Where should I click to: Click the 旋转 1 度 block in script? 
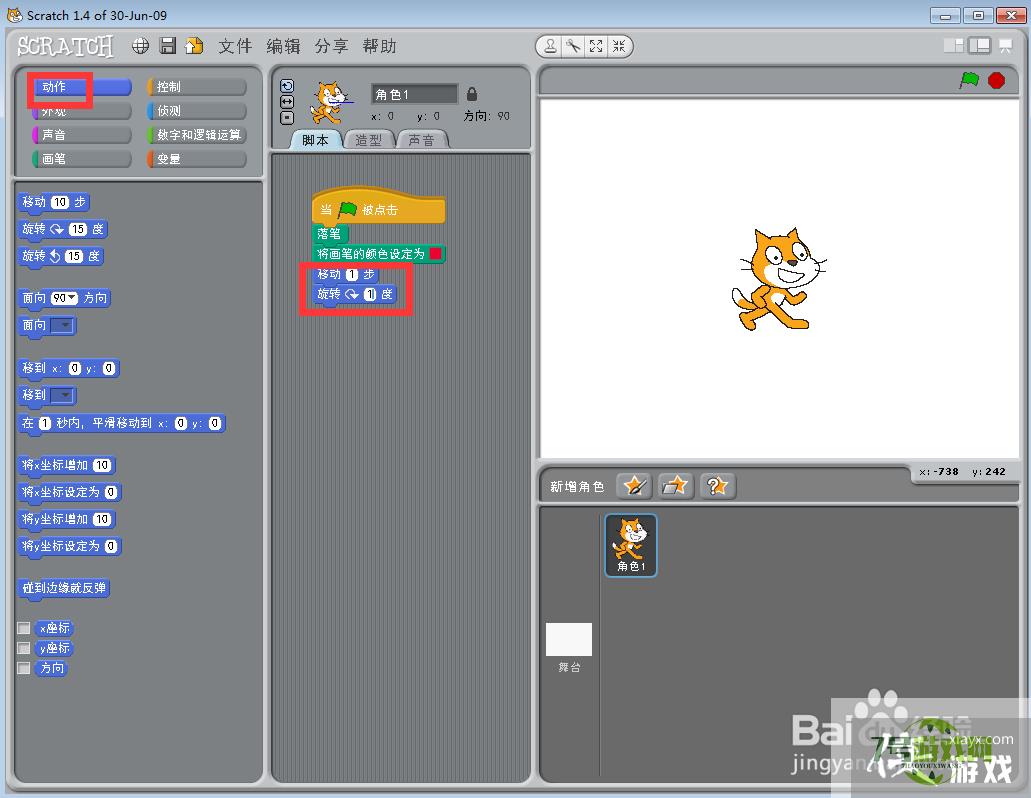pos(355,294)
